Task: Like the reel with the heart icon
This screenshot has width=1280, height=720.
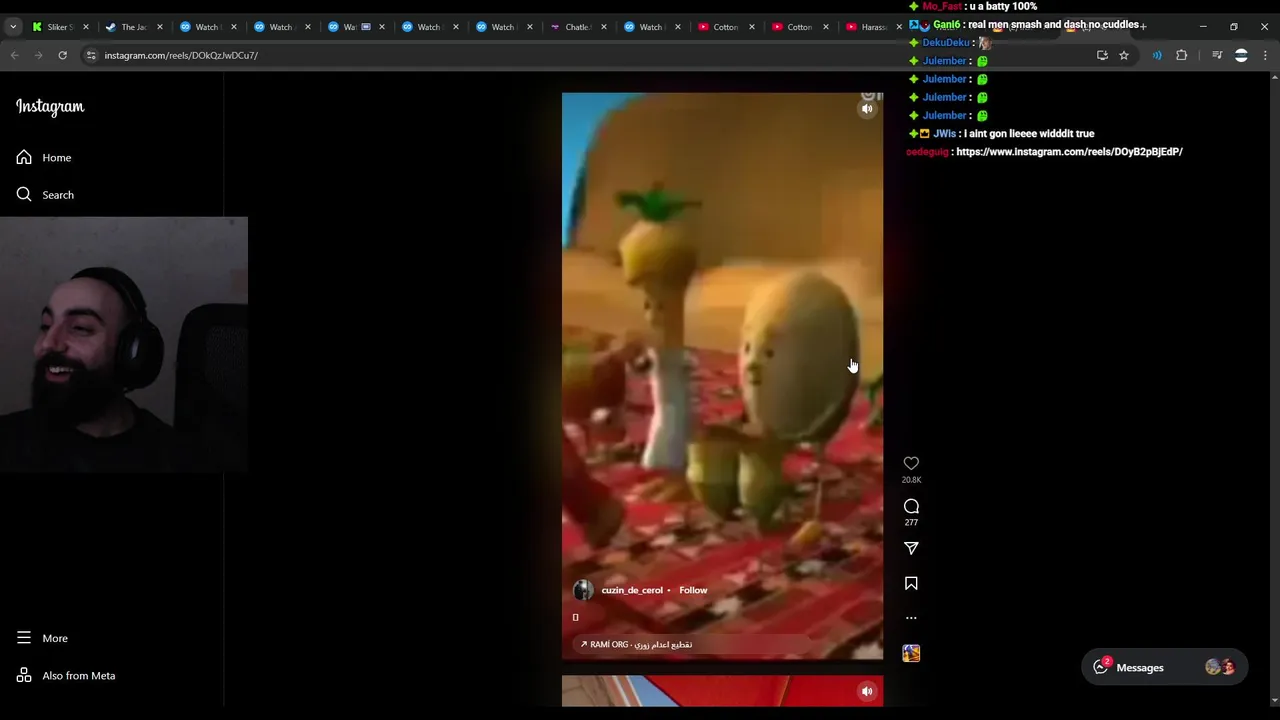Action: (911, 463)
